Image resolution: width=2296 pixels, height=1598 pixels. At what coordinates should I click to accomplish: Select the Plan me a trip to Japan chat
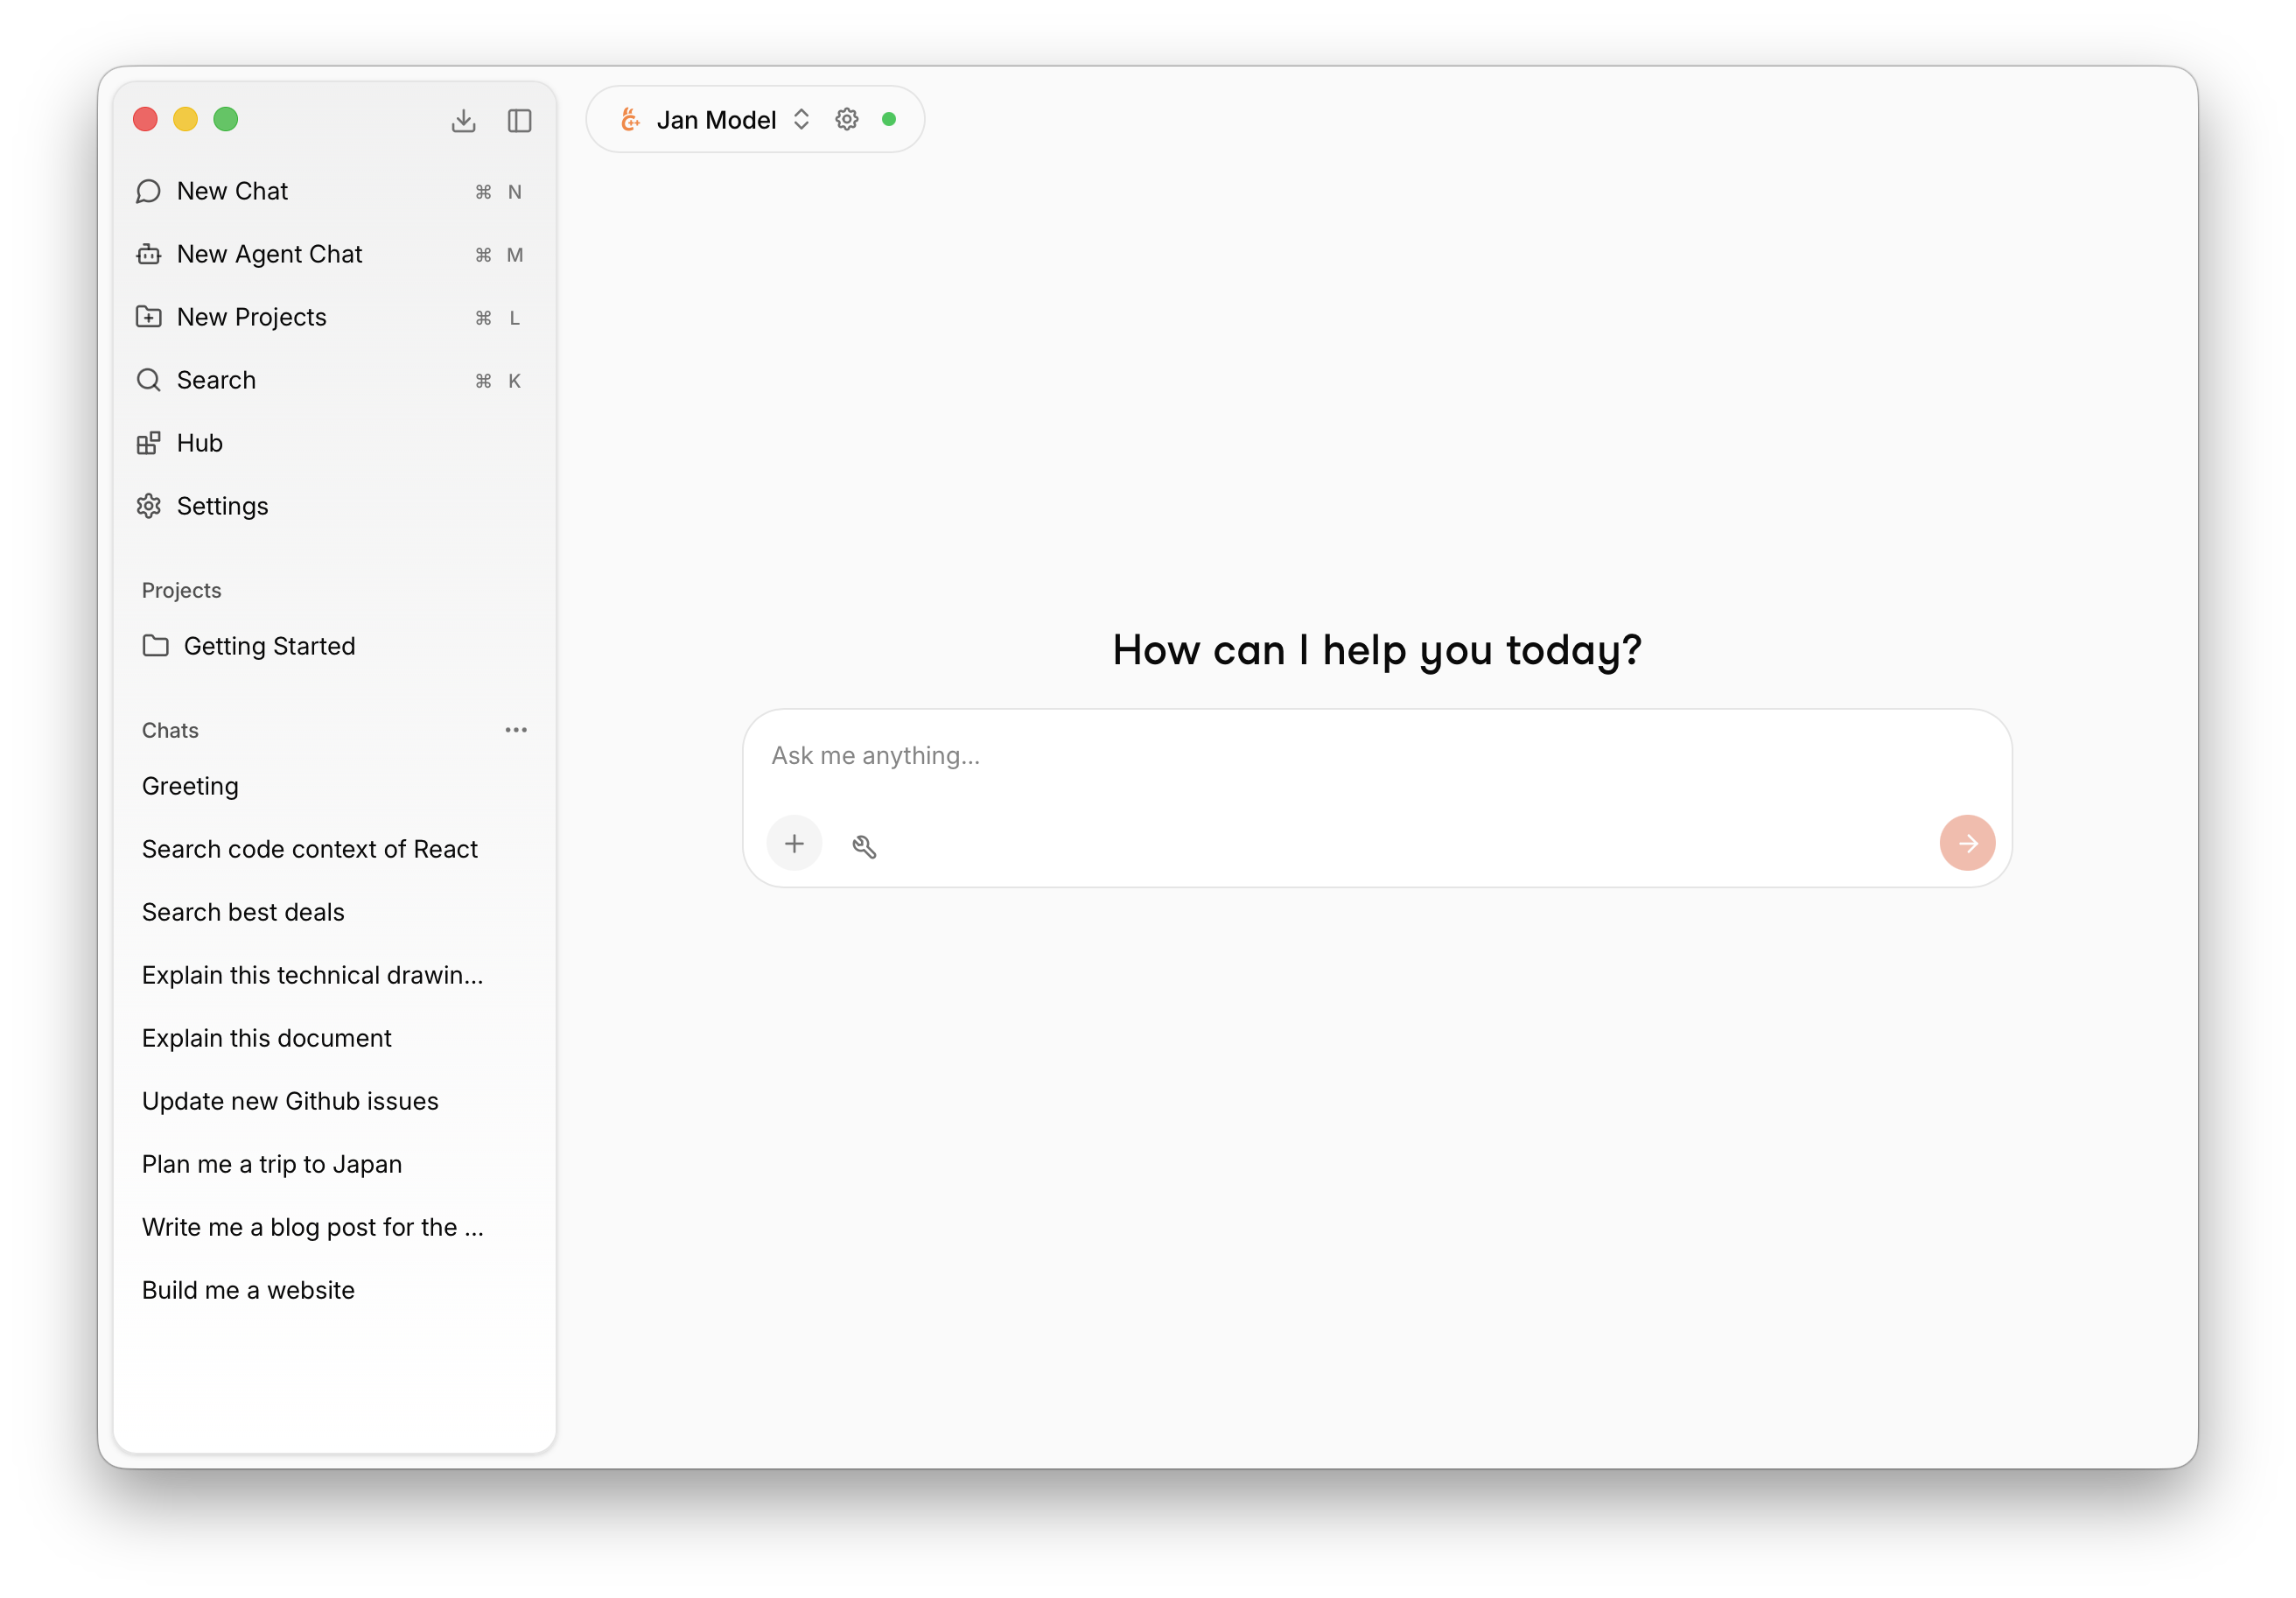click(272, 1164)
